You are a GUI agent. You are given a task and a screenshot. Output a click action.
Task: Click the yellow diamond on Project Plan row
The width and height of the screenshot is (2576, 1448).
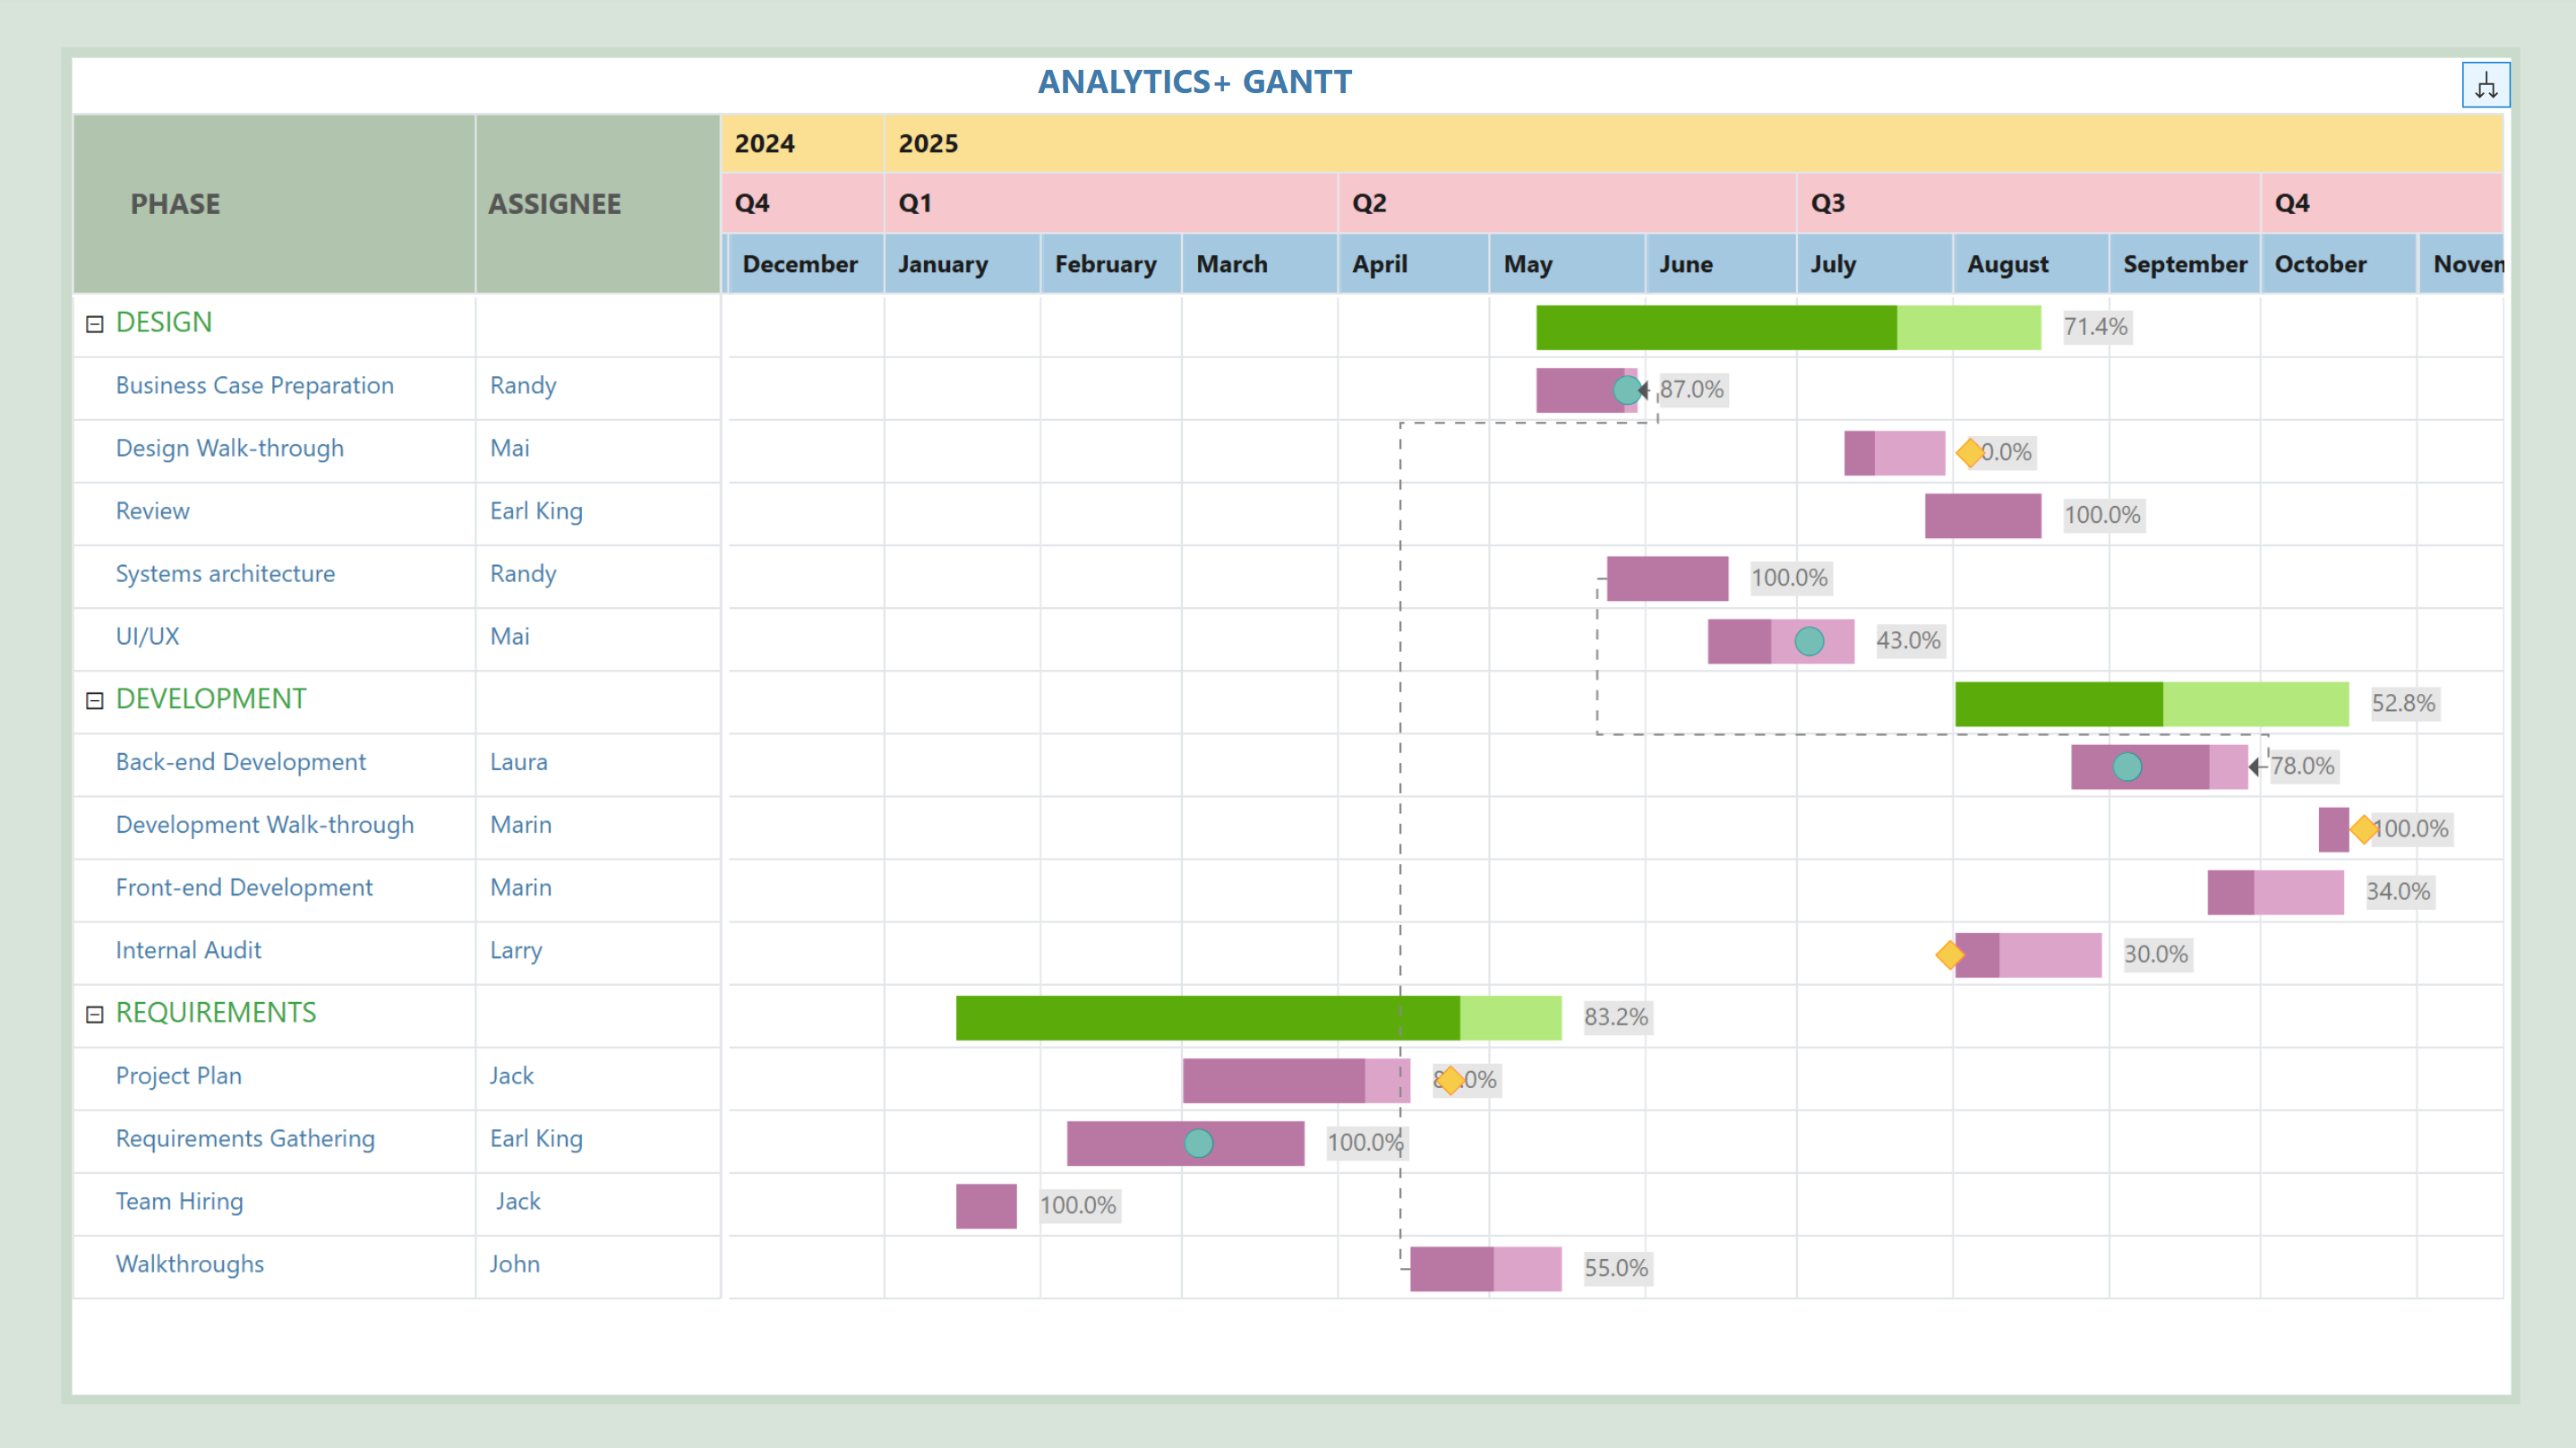point(1450,1080)
